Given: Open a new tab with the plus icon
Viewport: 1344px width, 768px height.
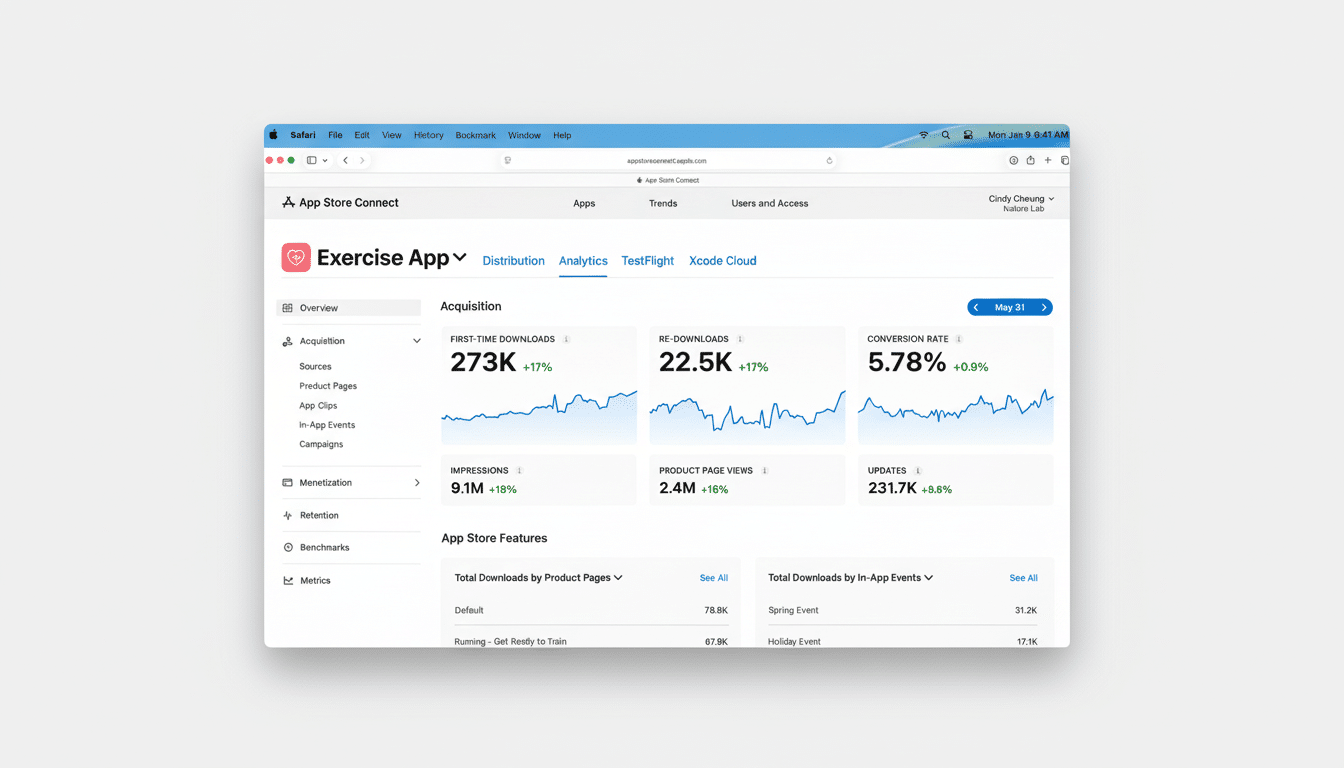Looking at the screenshot, I should (x=1048, y=160).
